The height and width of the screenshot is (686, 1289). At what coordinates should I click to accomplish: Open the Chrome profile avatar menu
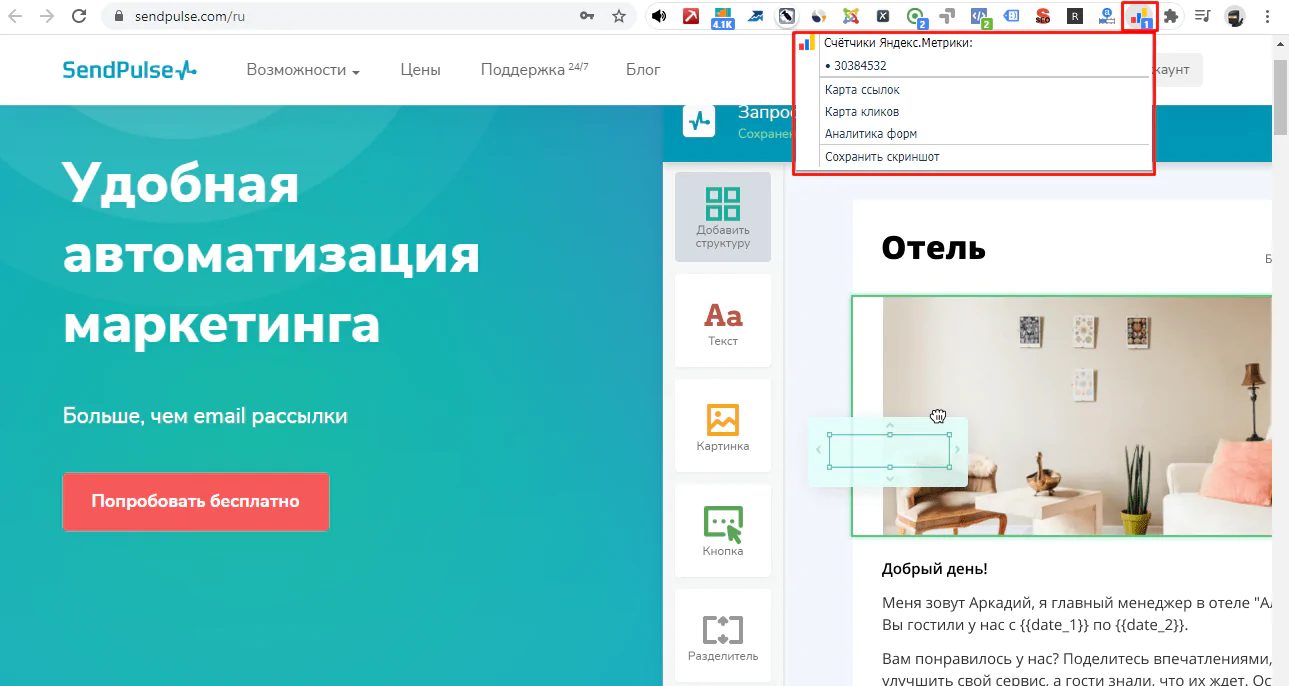point(1236,16)
